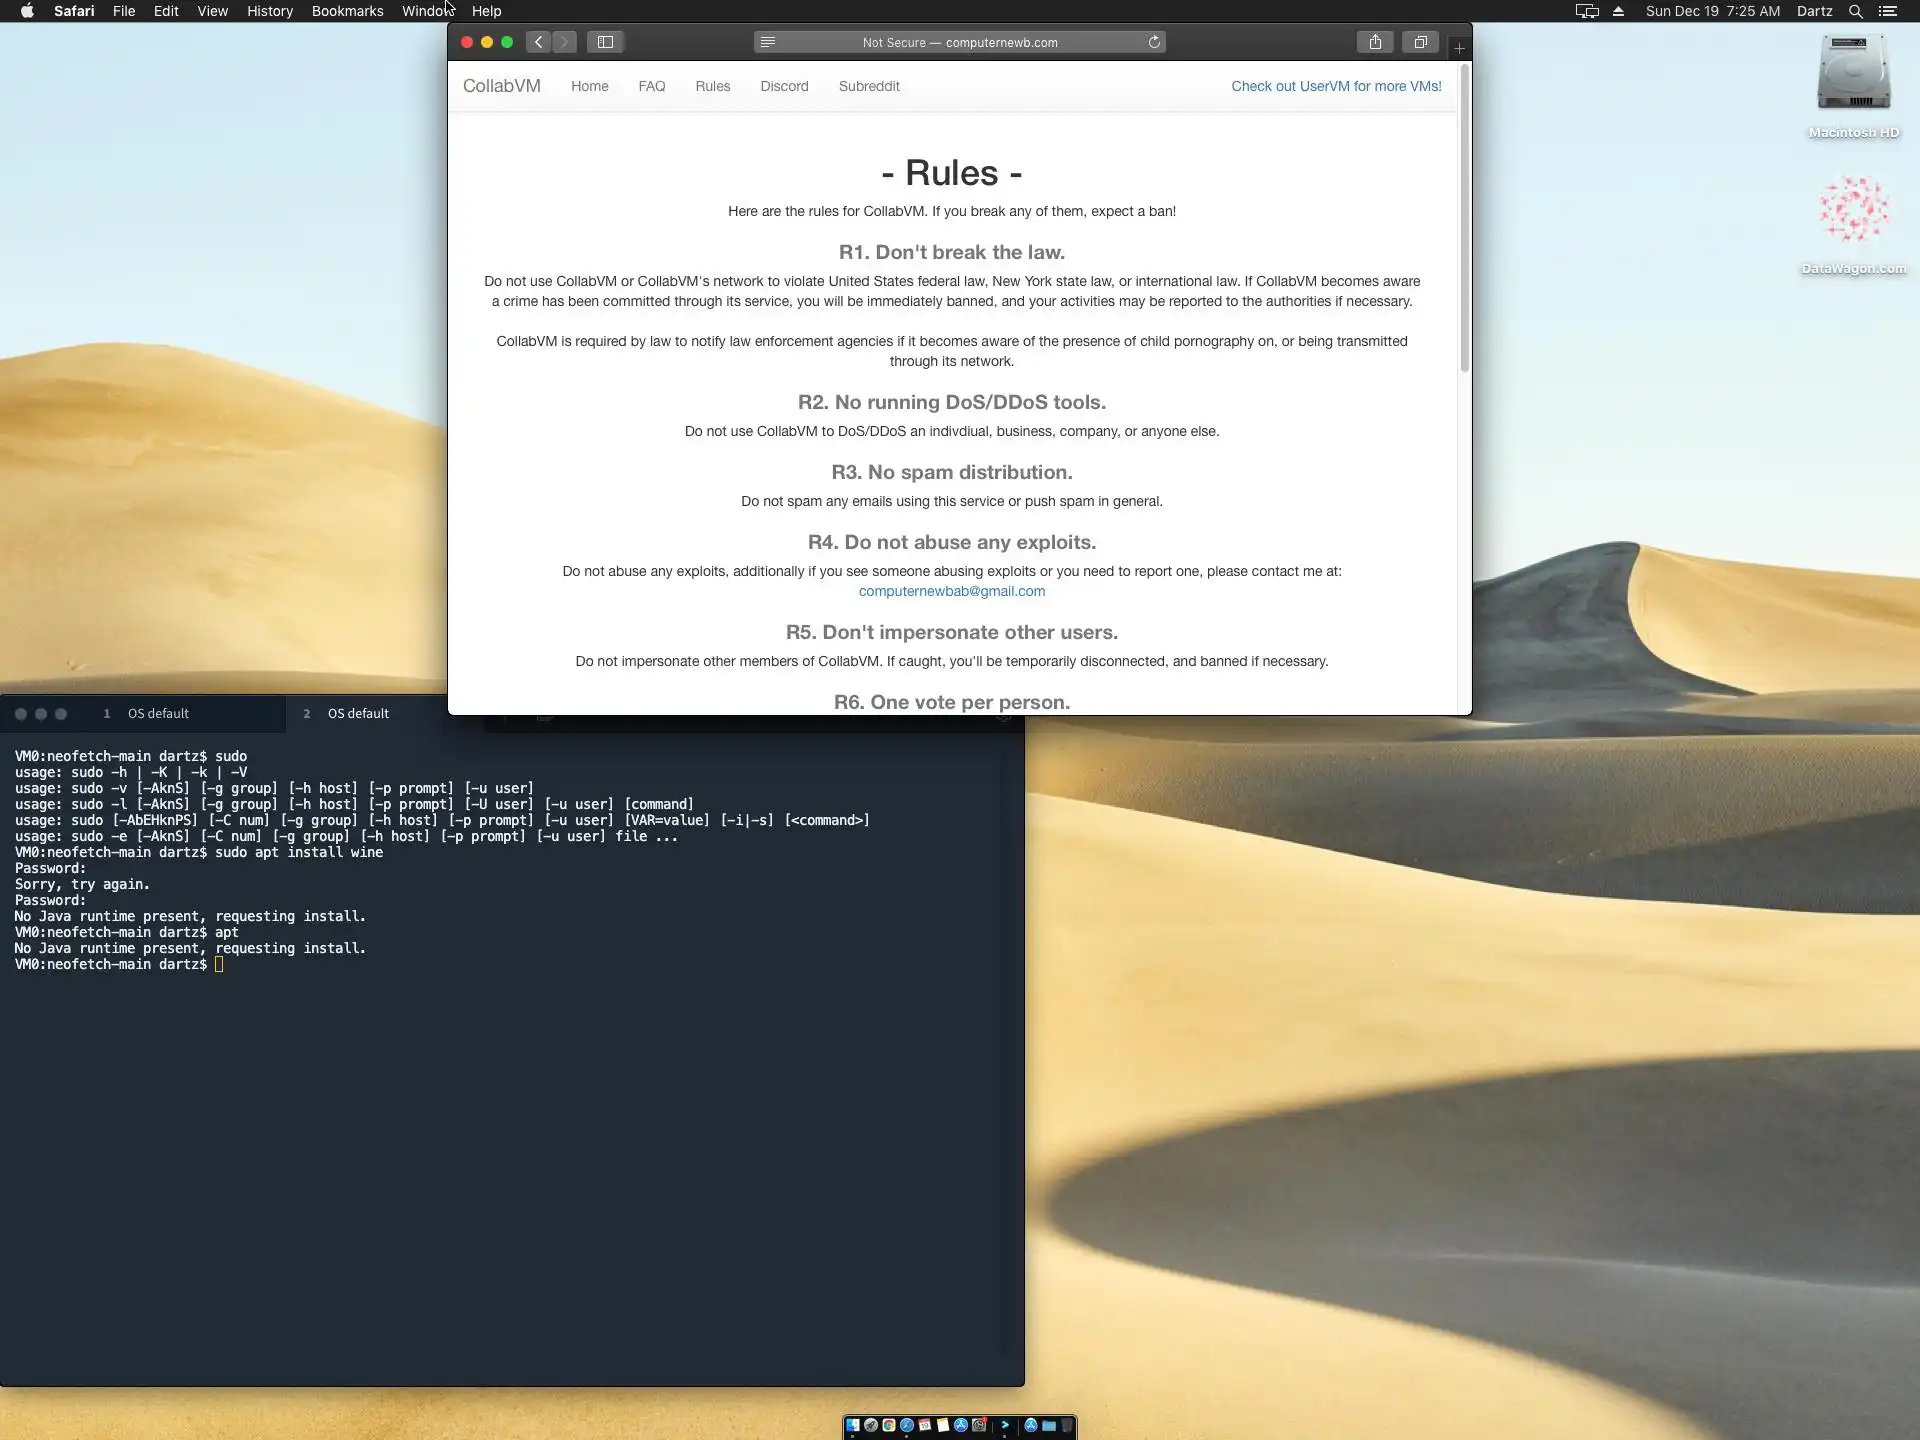Open the screen mirroring display menu
This screenshot has height=1440, width=1920.
[x=1586, y=11]
